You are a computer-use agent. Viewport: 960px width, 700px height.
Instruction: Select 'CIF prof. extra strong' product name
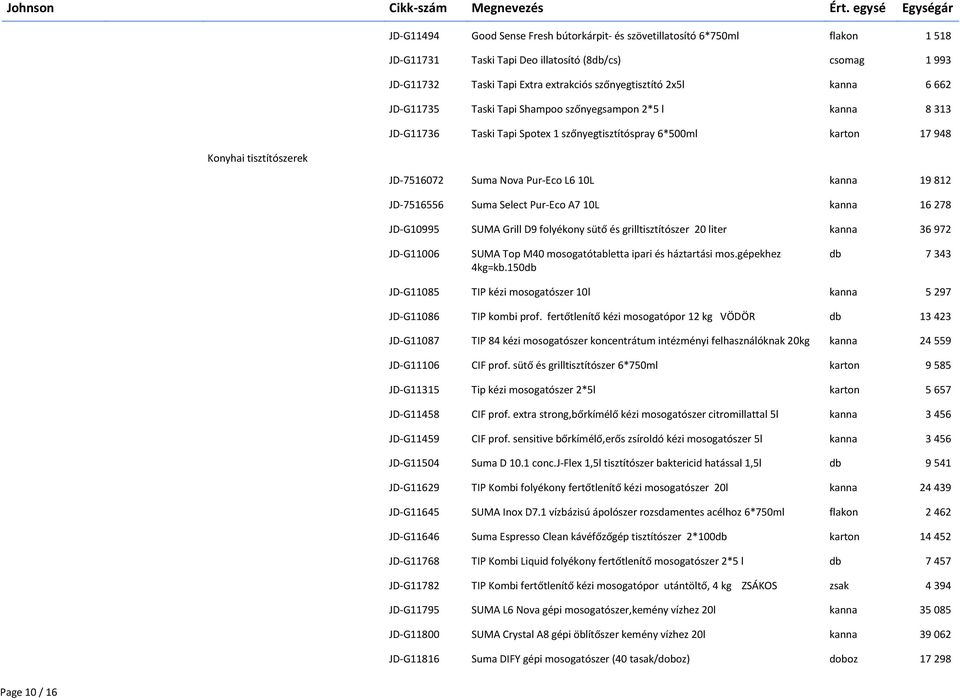tap(520, 414)
